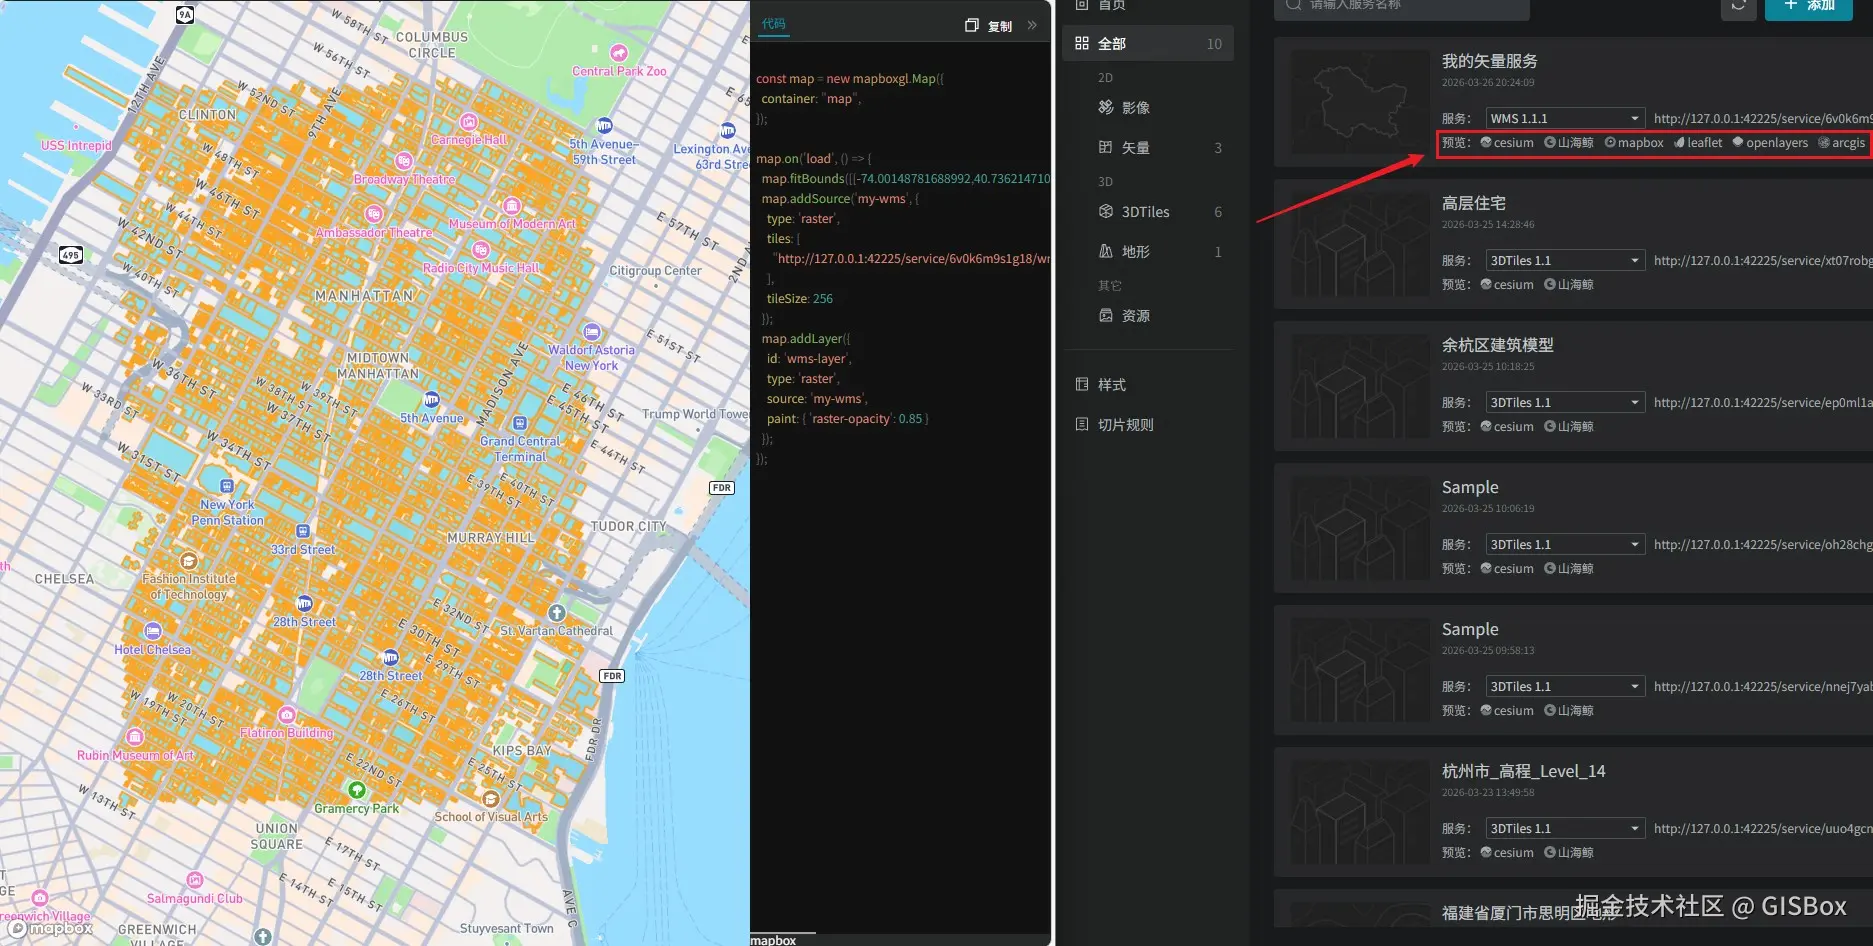Click the Waldorf Astoria New York marker icon
1873x946 pixels.
[592, 332]
